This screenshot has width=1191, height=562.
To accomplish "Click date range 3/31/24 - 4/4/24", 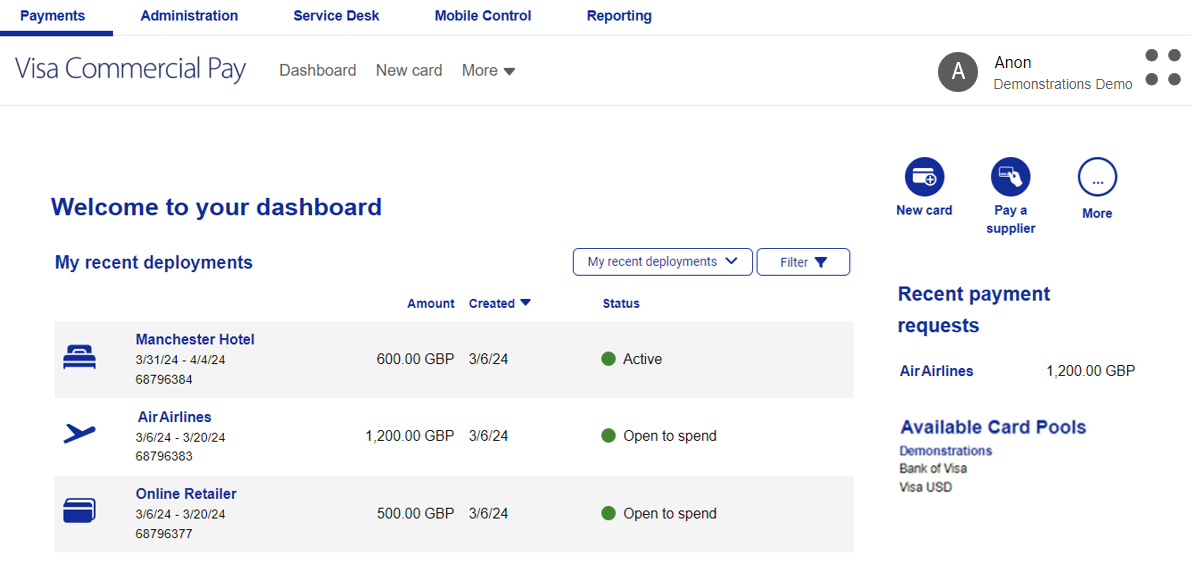I will 180,360.
